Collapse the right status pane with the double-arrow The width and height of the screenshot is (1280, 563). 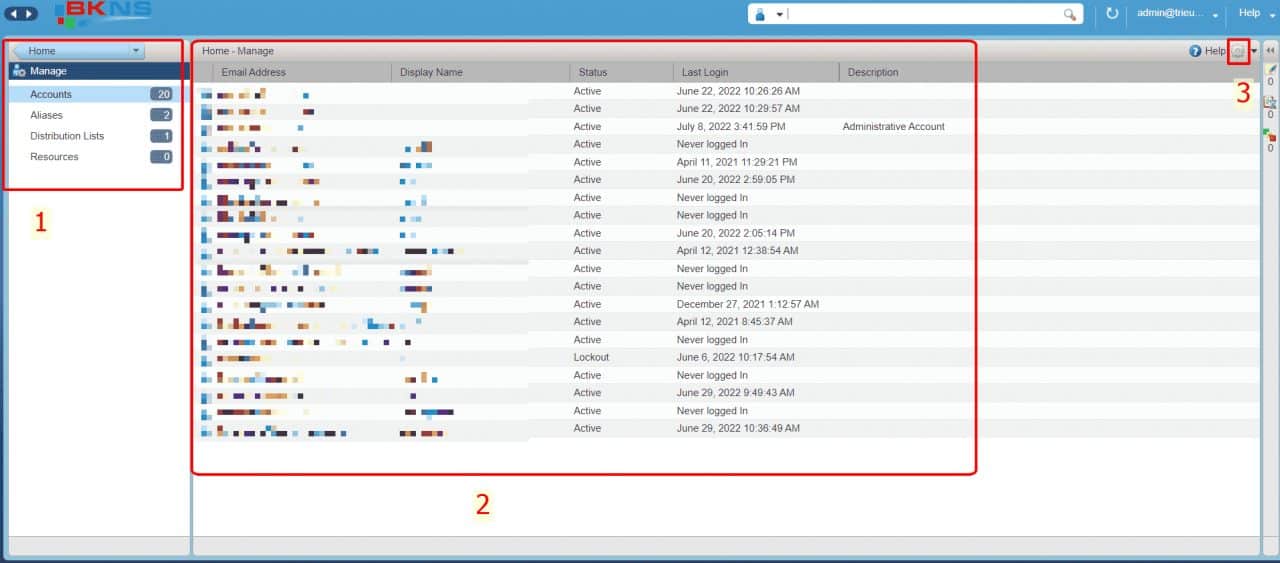click(x=1270, y=51)
